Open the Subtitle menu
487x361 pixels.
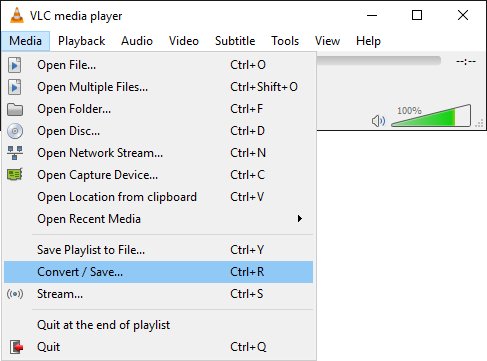(235, 41)
